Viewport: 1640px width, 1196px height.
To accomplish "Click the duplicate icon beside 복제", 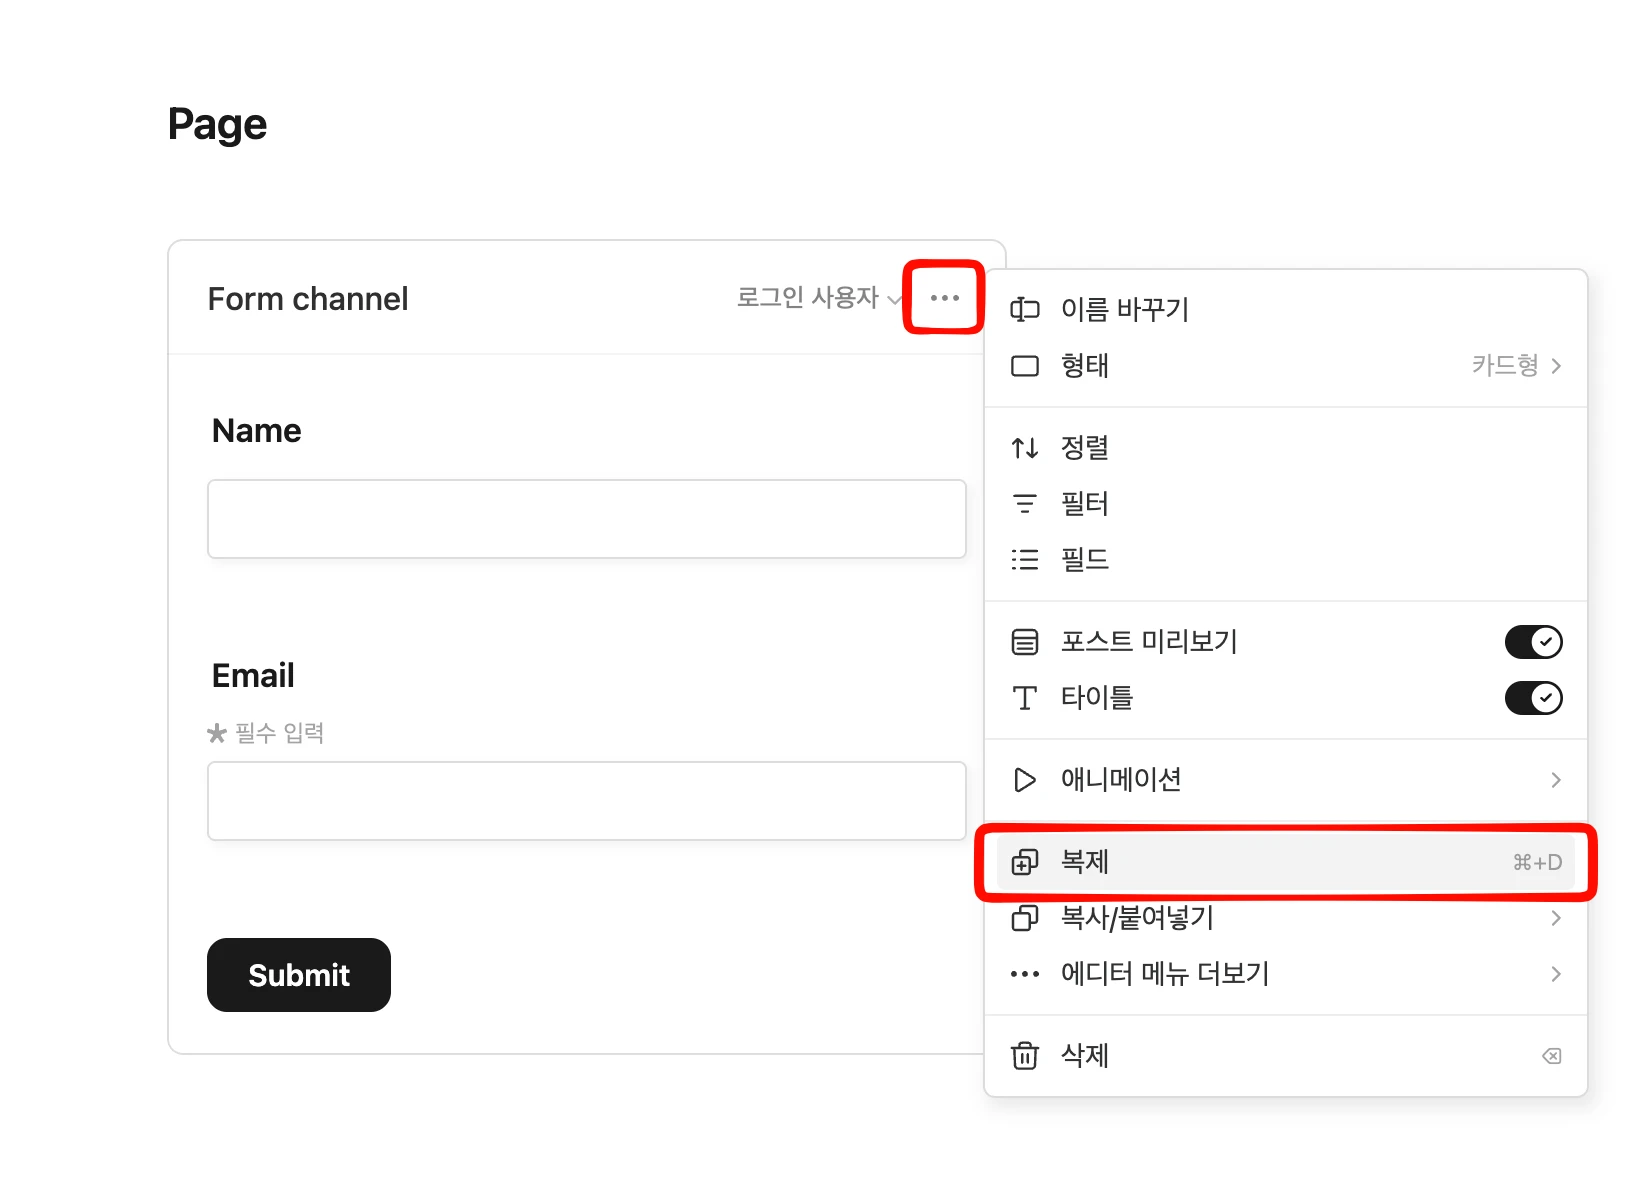I will click(x=1024, y=862).
